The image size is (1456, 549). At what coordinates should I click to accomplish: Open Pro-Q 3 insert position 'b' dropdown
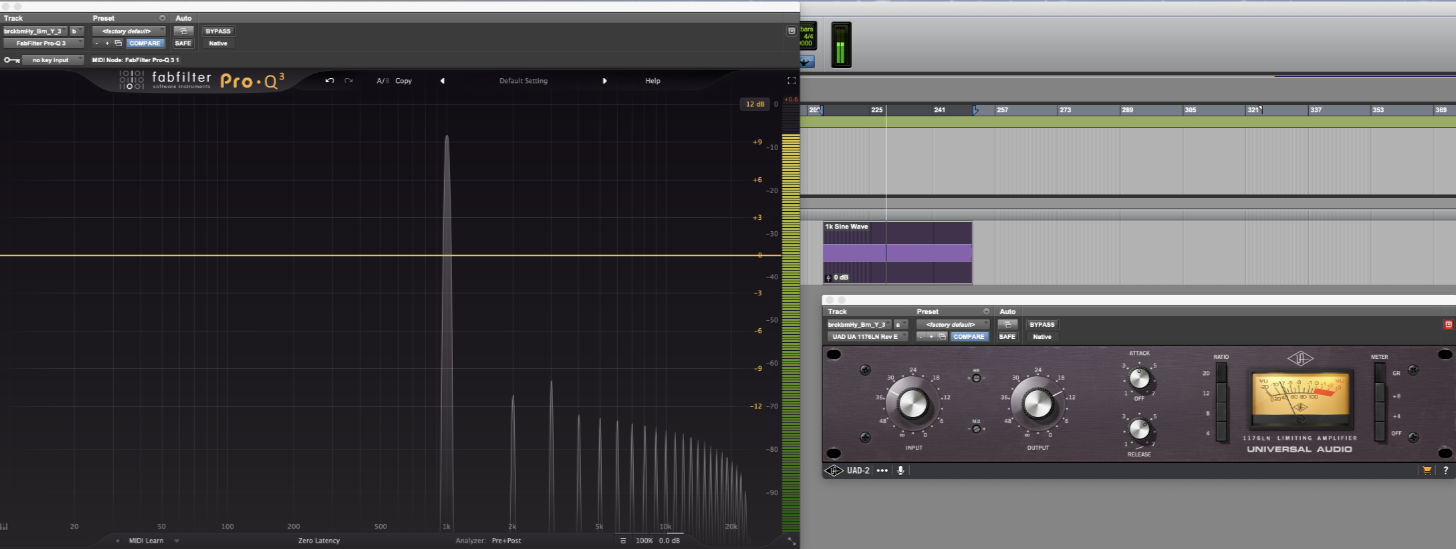click(74, 31)
